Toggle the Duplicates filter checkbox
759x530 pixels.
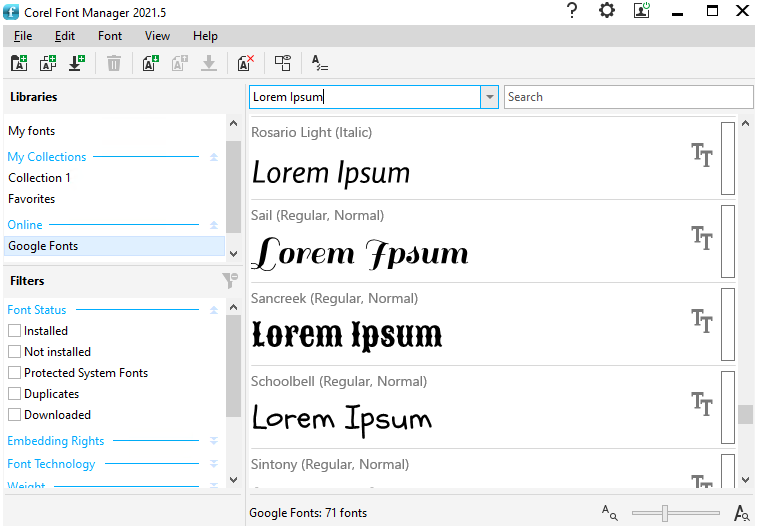14,394
